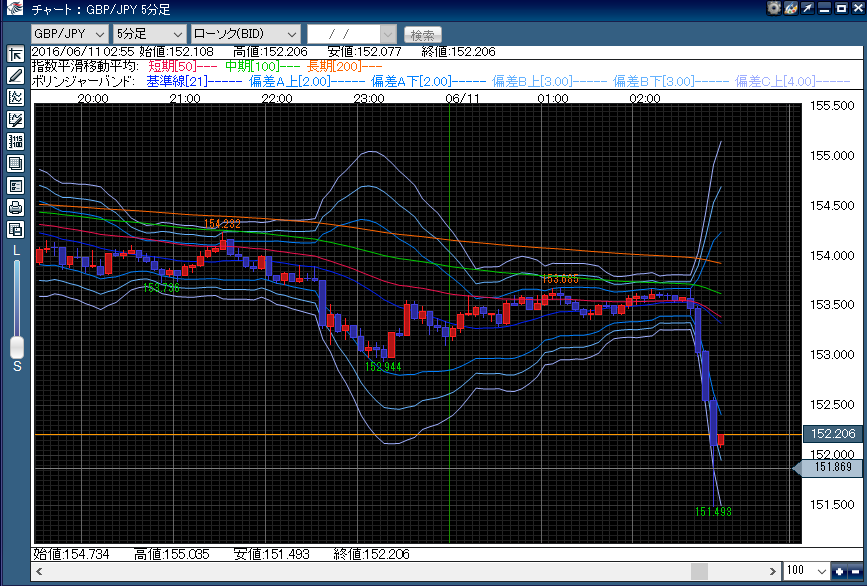
Task: Close the chart window
Action: point(858,8)
